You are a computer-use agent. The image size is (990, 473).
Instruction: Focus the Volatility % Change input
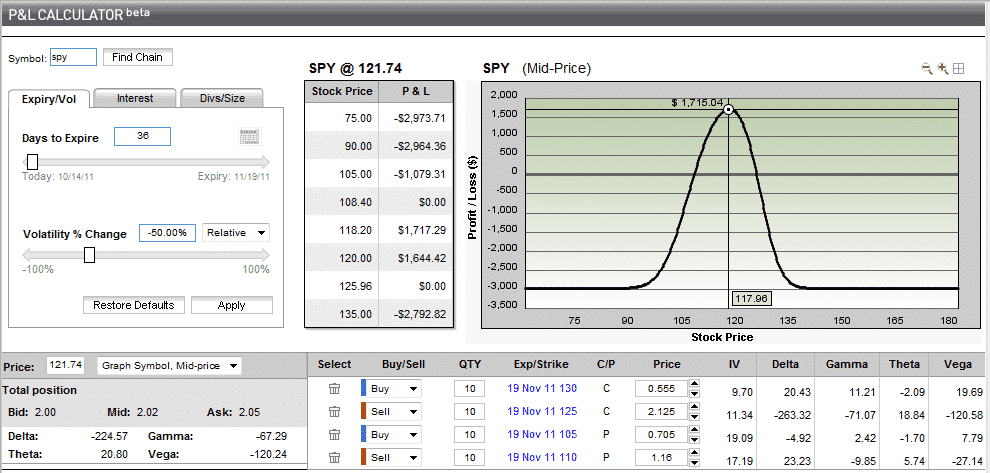(167, 232)
